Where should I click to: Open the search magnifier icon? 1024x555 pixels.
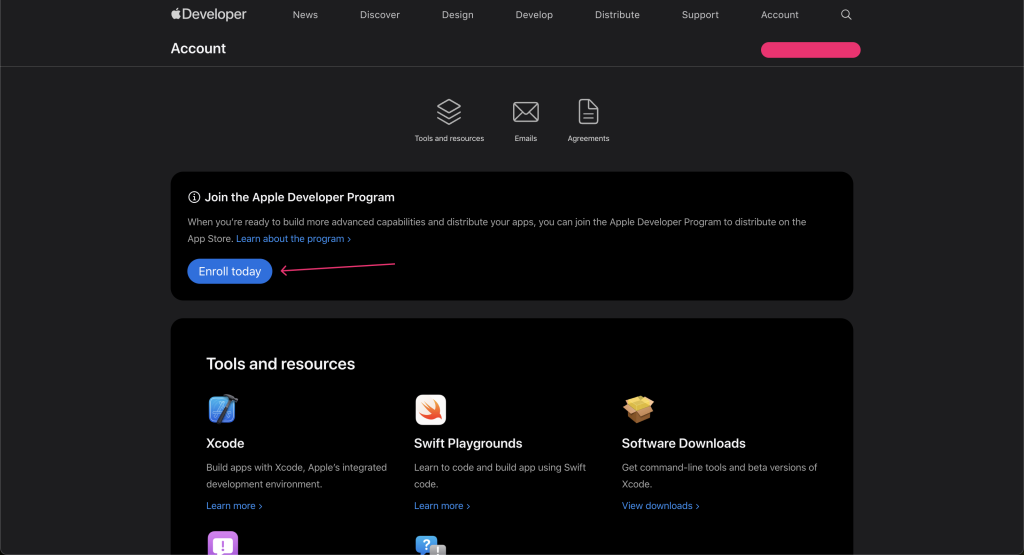pos(846,14)
